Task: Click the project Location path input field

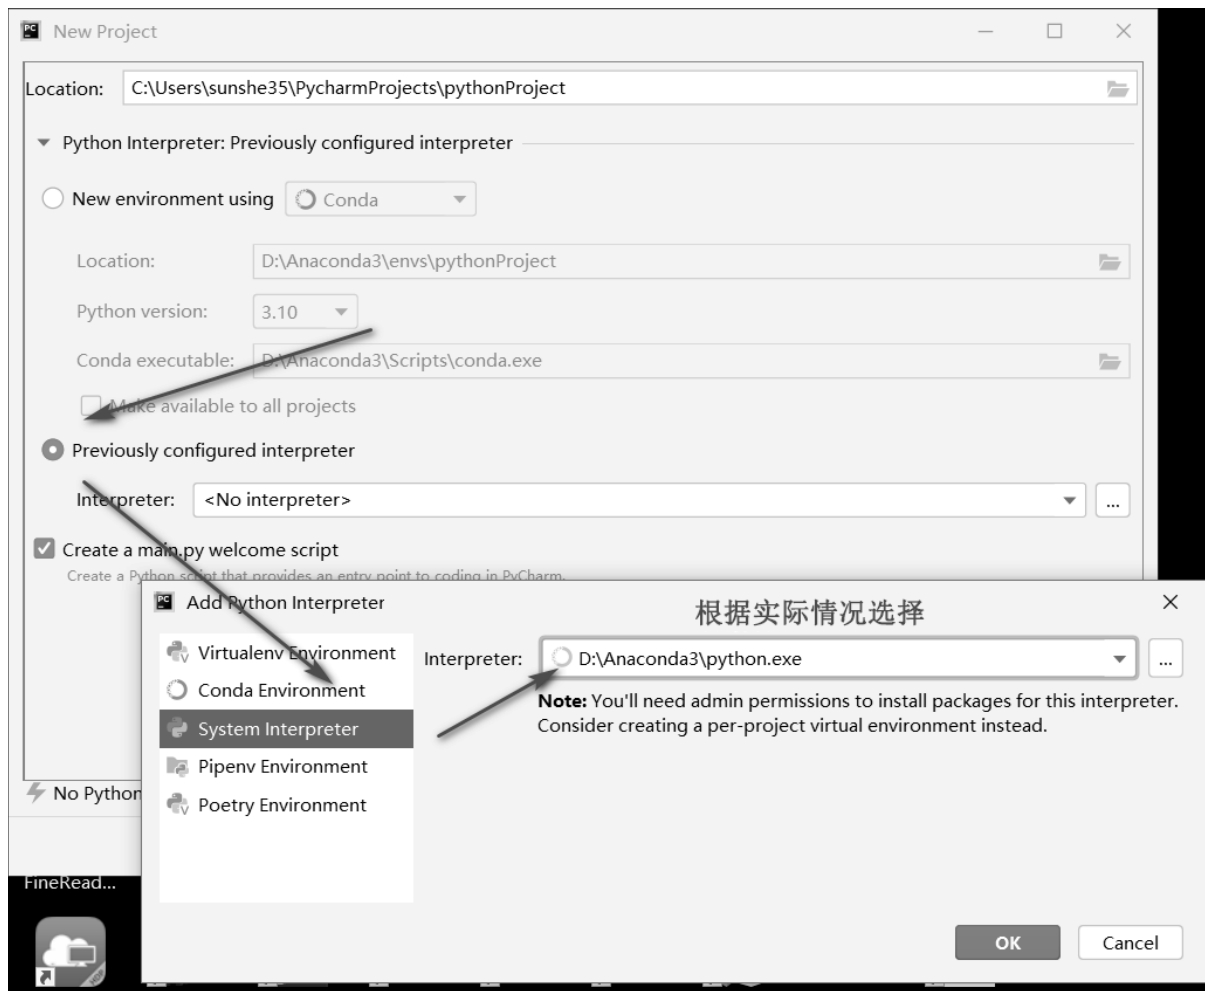Action: point(630,88)
